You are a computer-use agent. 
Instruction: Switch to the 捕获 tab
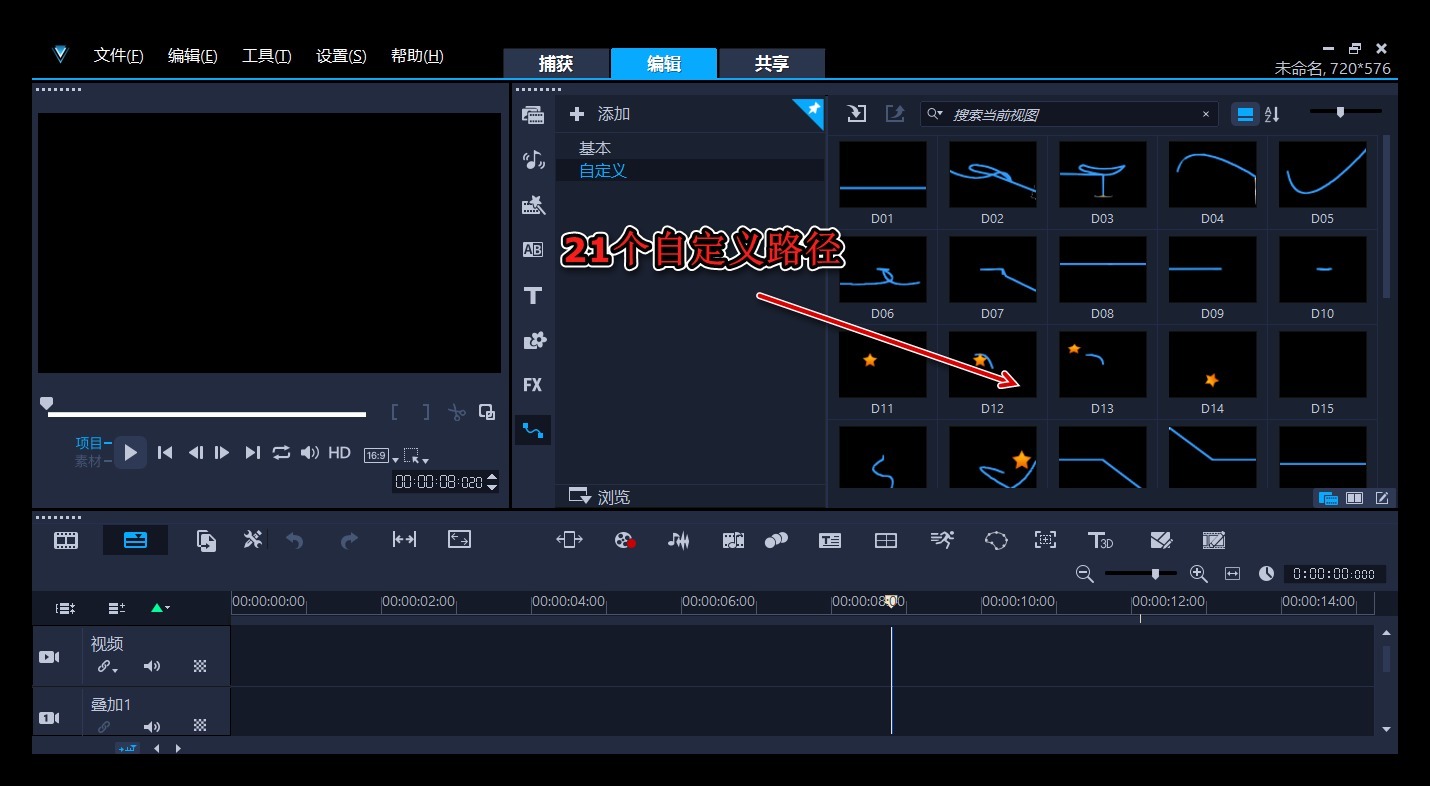point(556,63)
